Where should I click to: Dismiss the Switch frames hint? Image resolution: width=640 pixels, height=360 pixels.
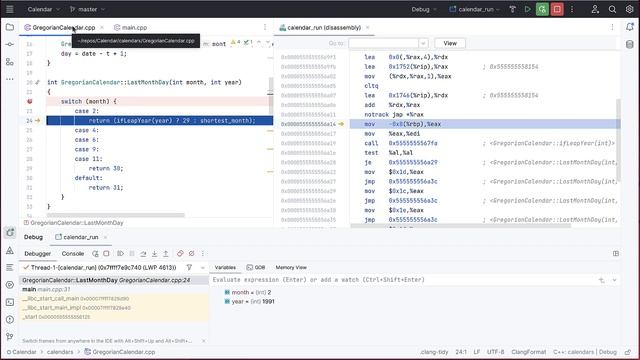click(204, 341)
